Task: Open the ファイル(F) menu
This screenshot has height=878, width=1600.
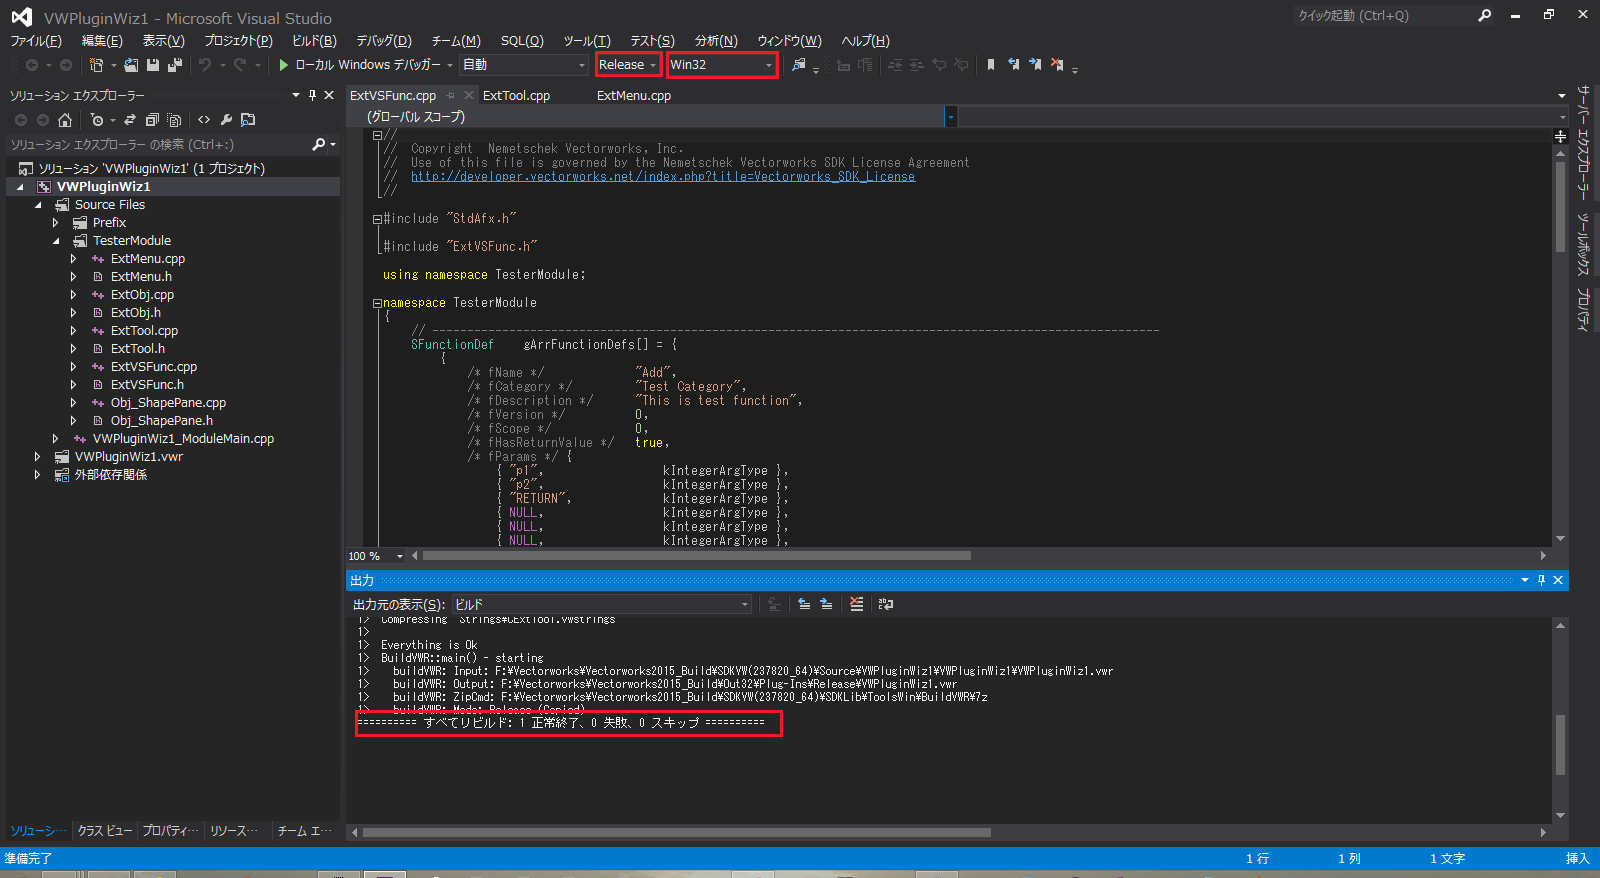Action: point(36,41)
